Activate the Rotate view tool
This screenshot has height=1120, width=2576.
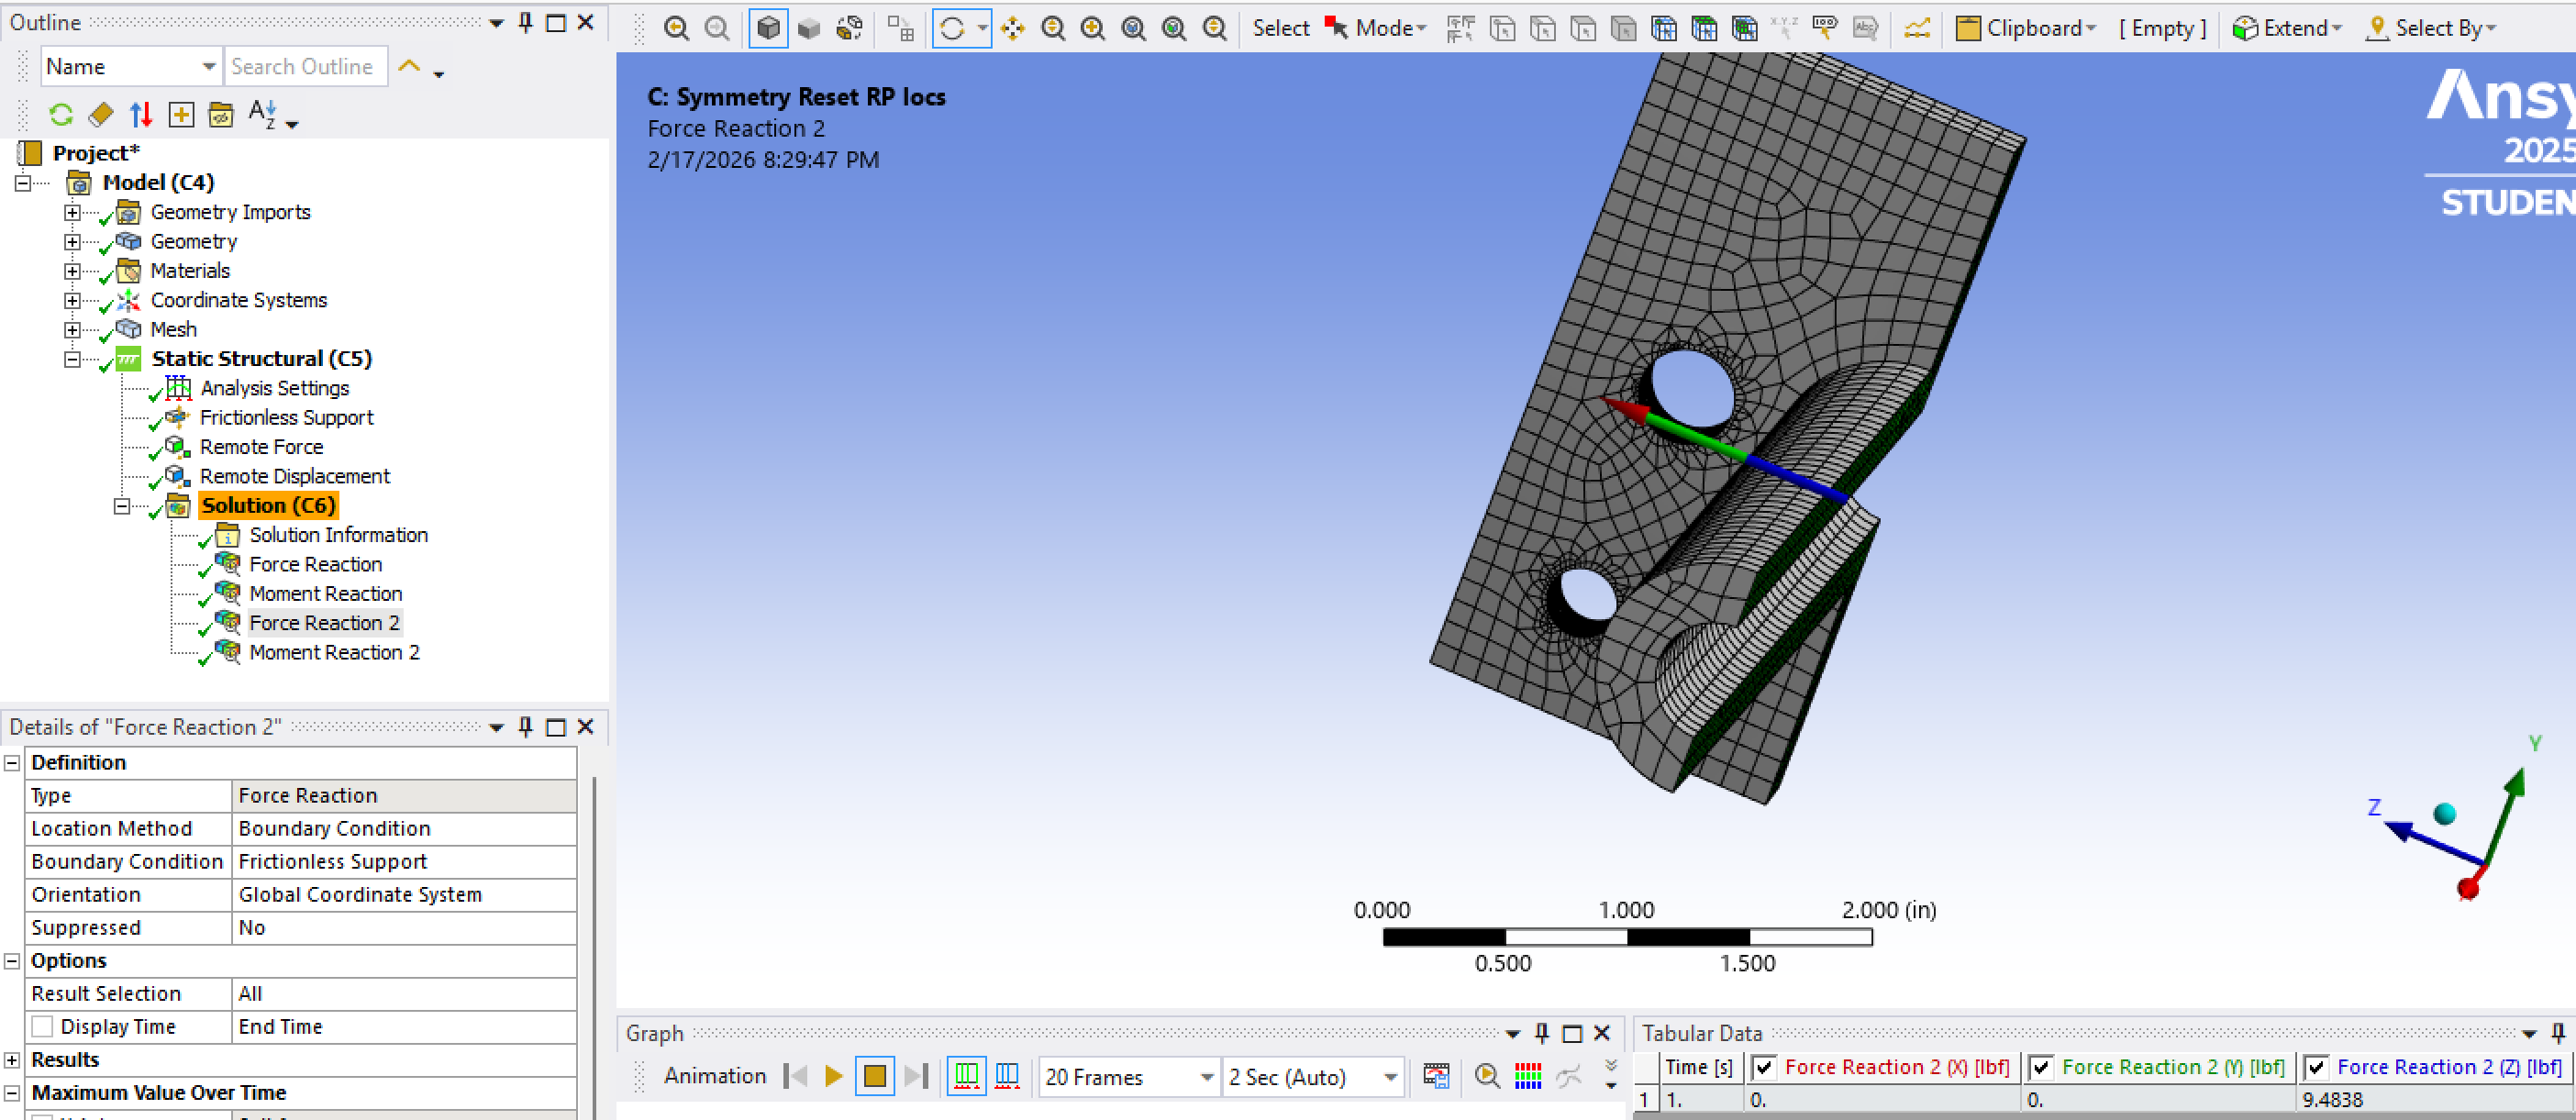click(952, 28)
